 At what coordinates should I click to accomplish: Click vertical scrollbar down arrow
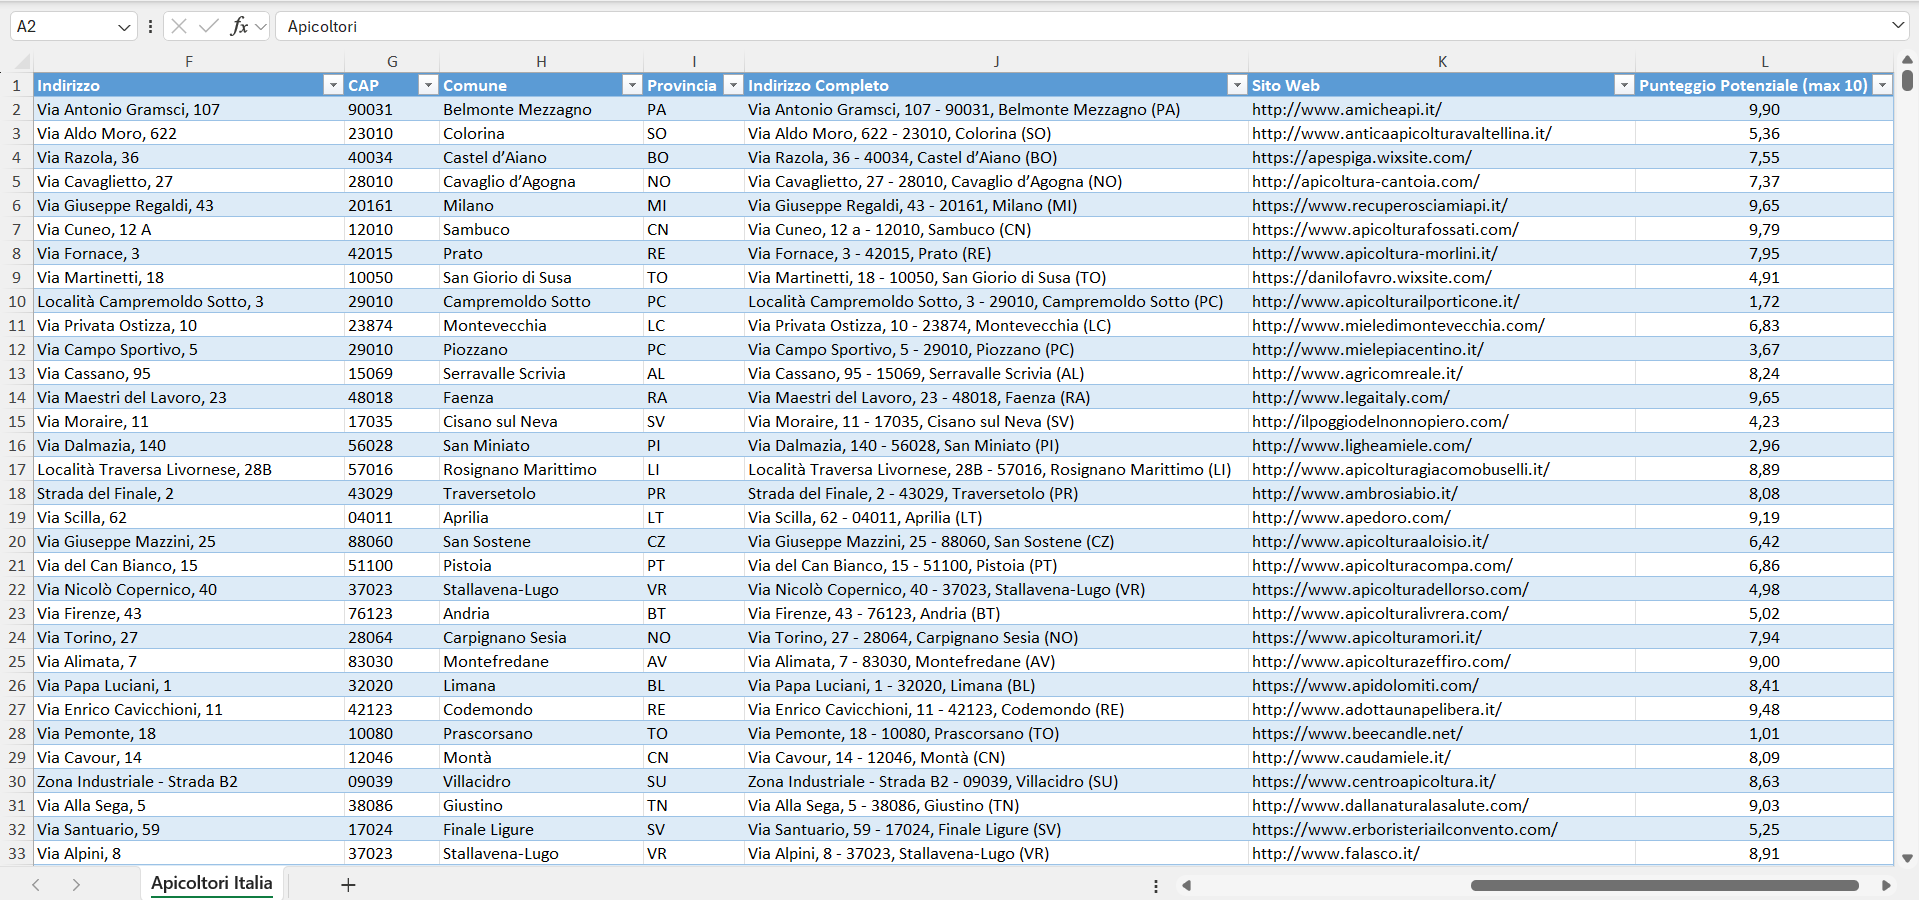pyautogui.click(x=1907, y=858)
